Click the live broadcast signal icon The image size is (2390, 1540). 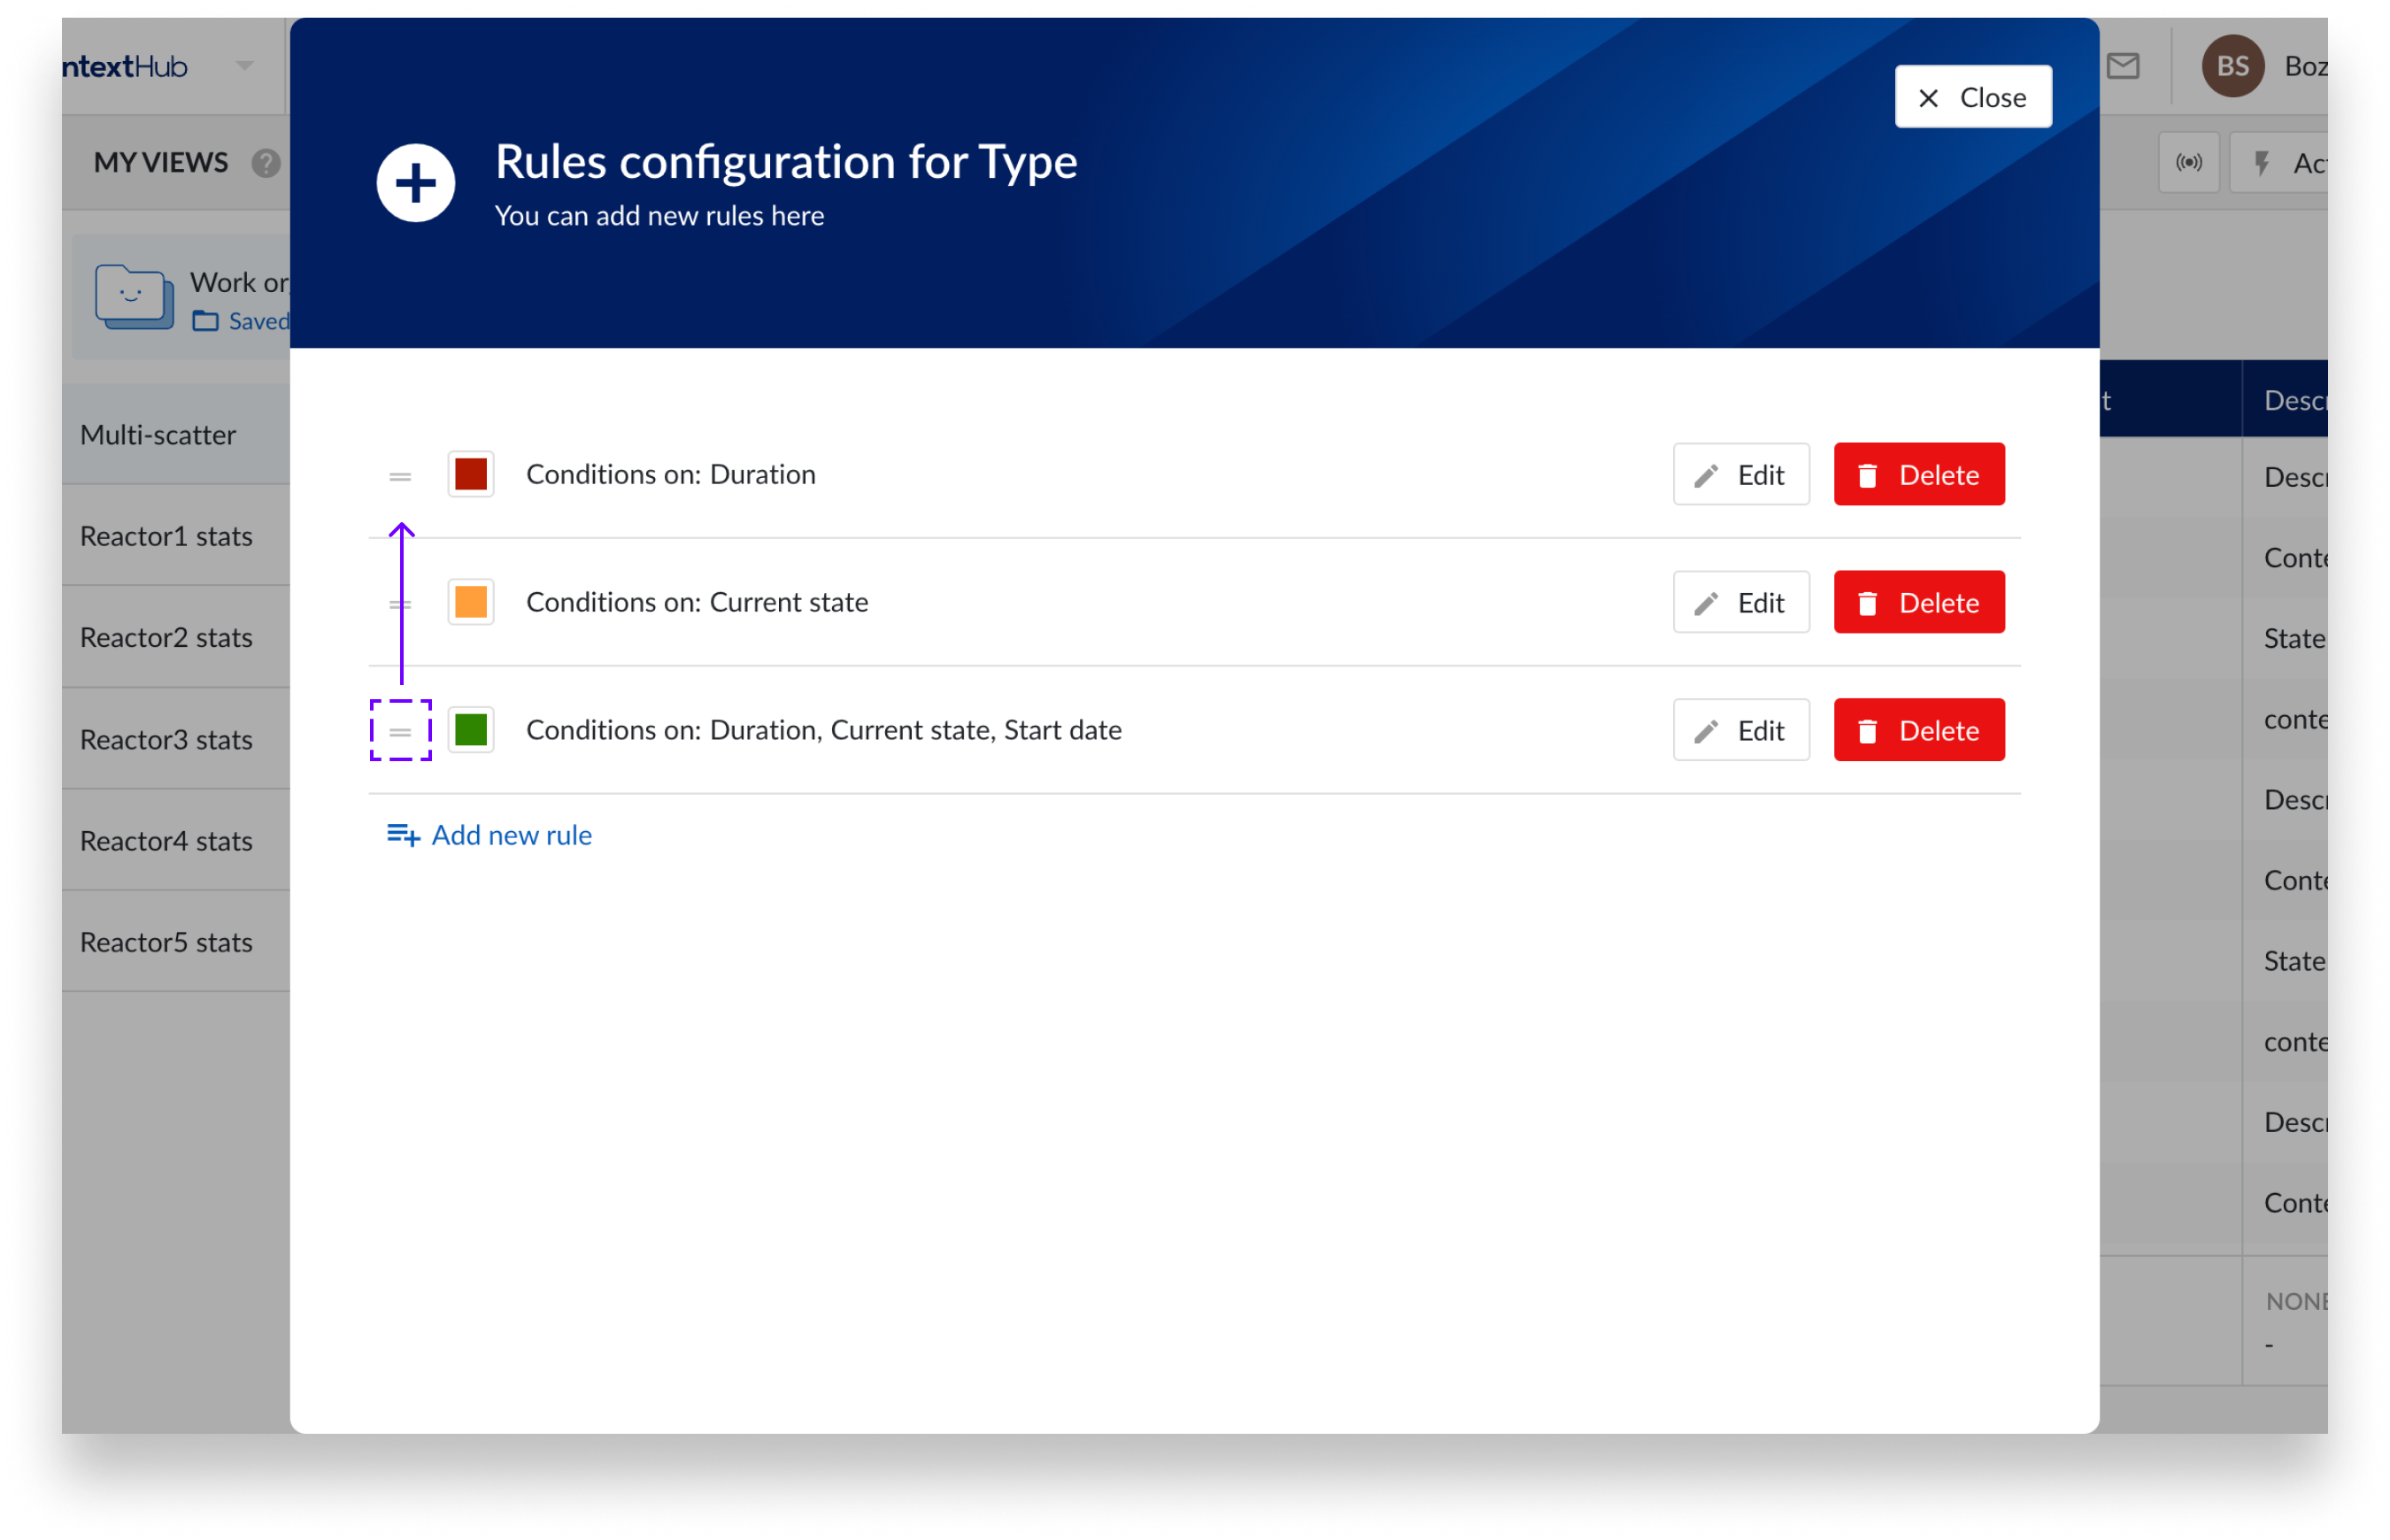(2188, 162)
